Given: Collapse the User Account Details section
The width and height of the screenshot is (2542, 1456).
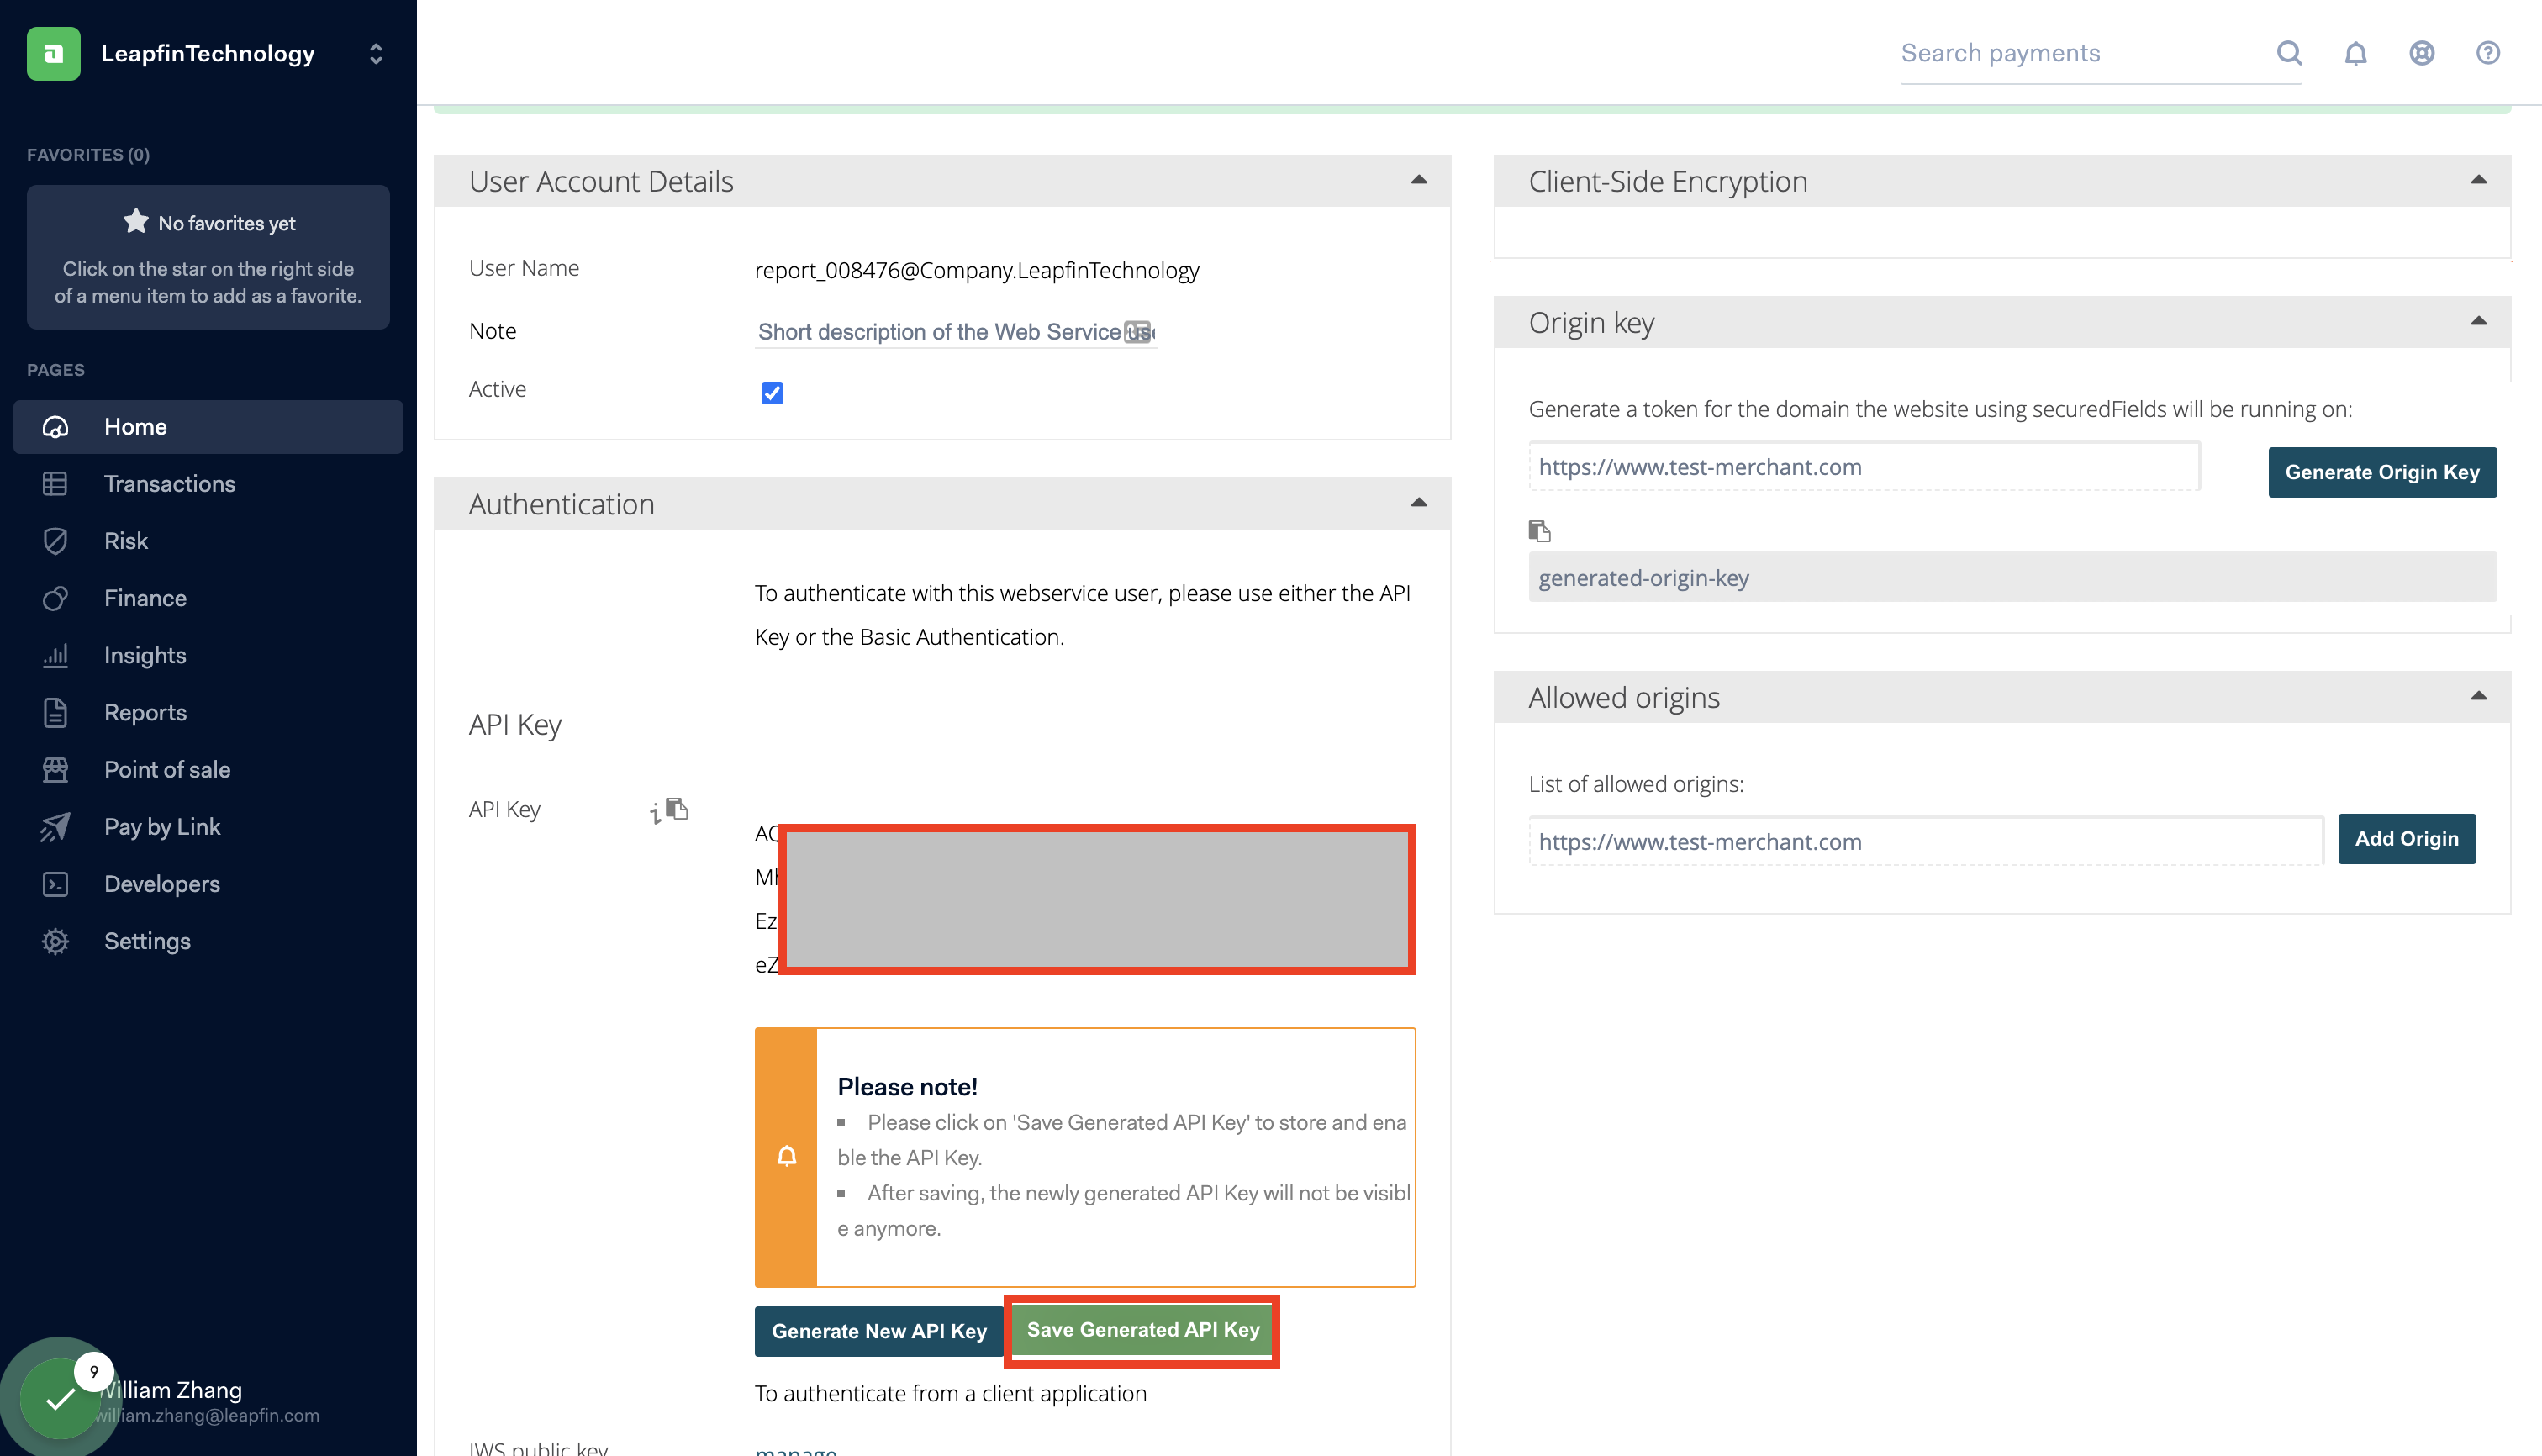Looking at the screenshot, I should coord(1418,180).
